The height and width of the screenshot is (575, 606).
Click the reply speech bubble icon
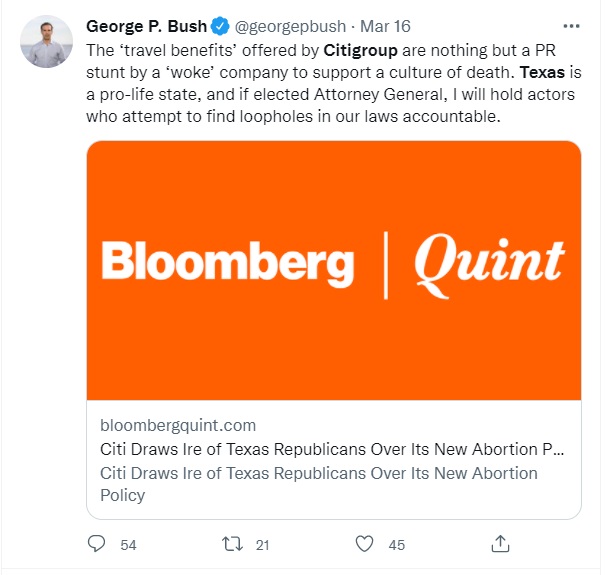point(96,544)
